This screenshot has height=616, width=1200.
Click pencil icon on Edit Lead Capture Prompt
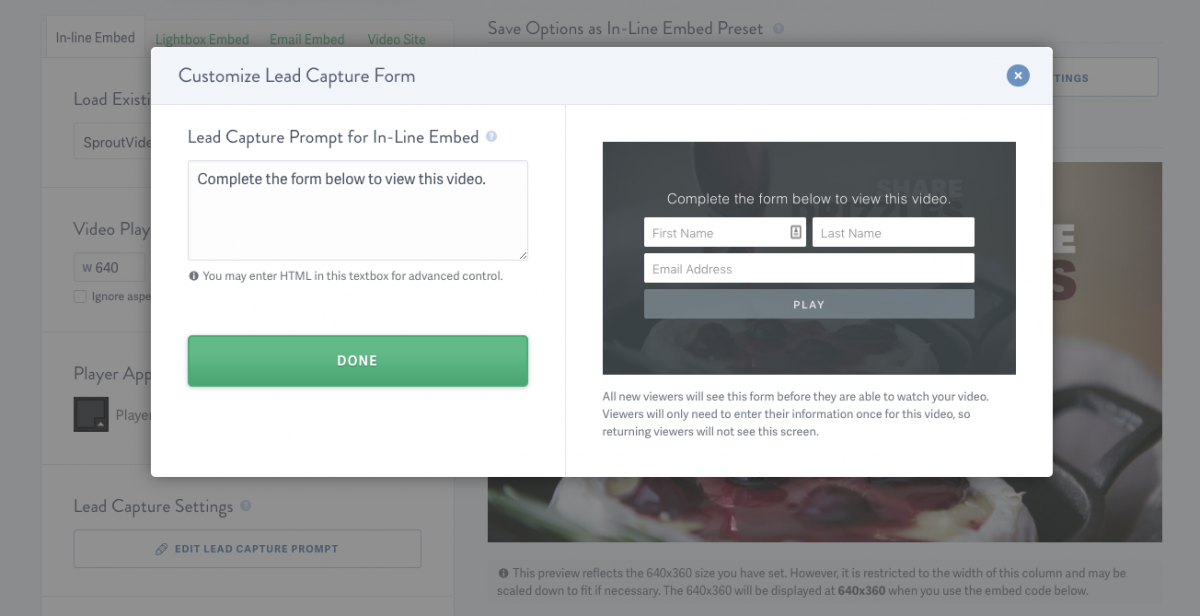[x=161, y=549]
